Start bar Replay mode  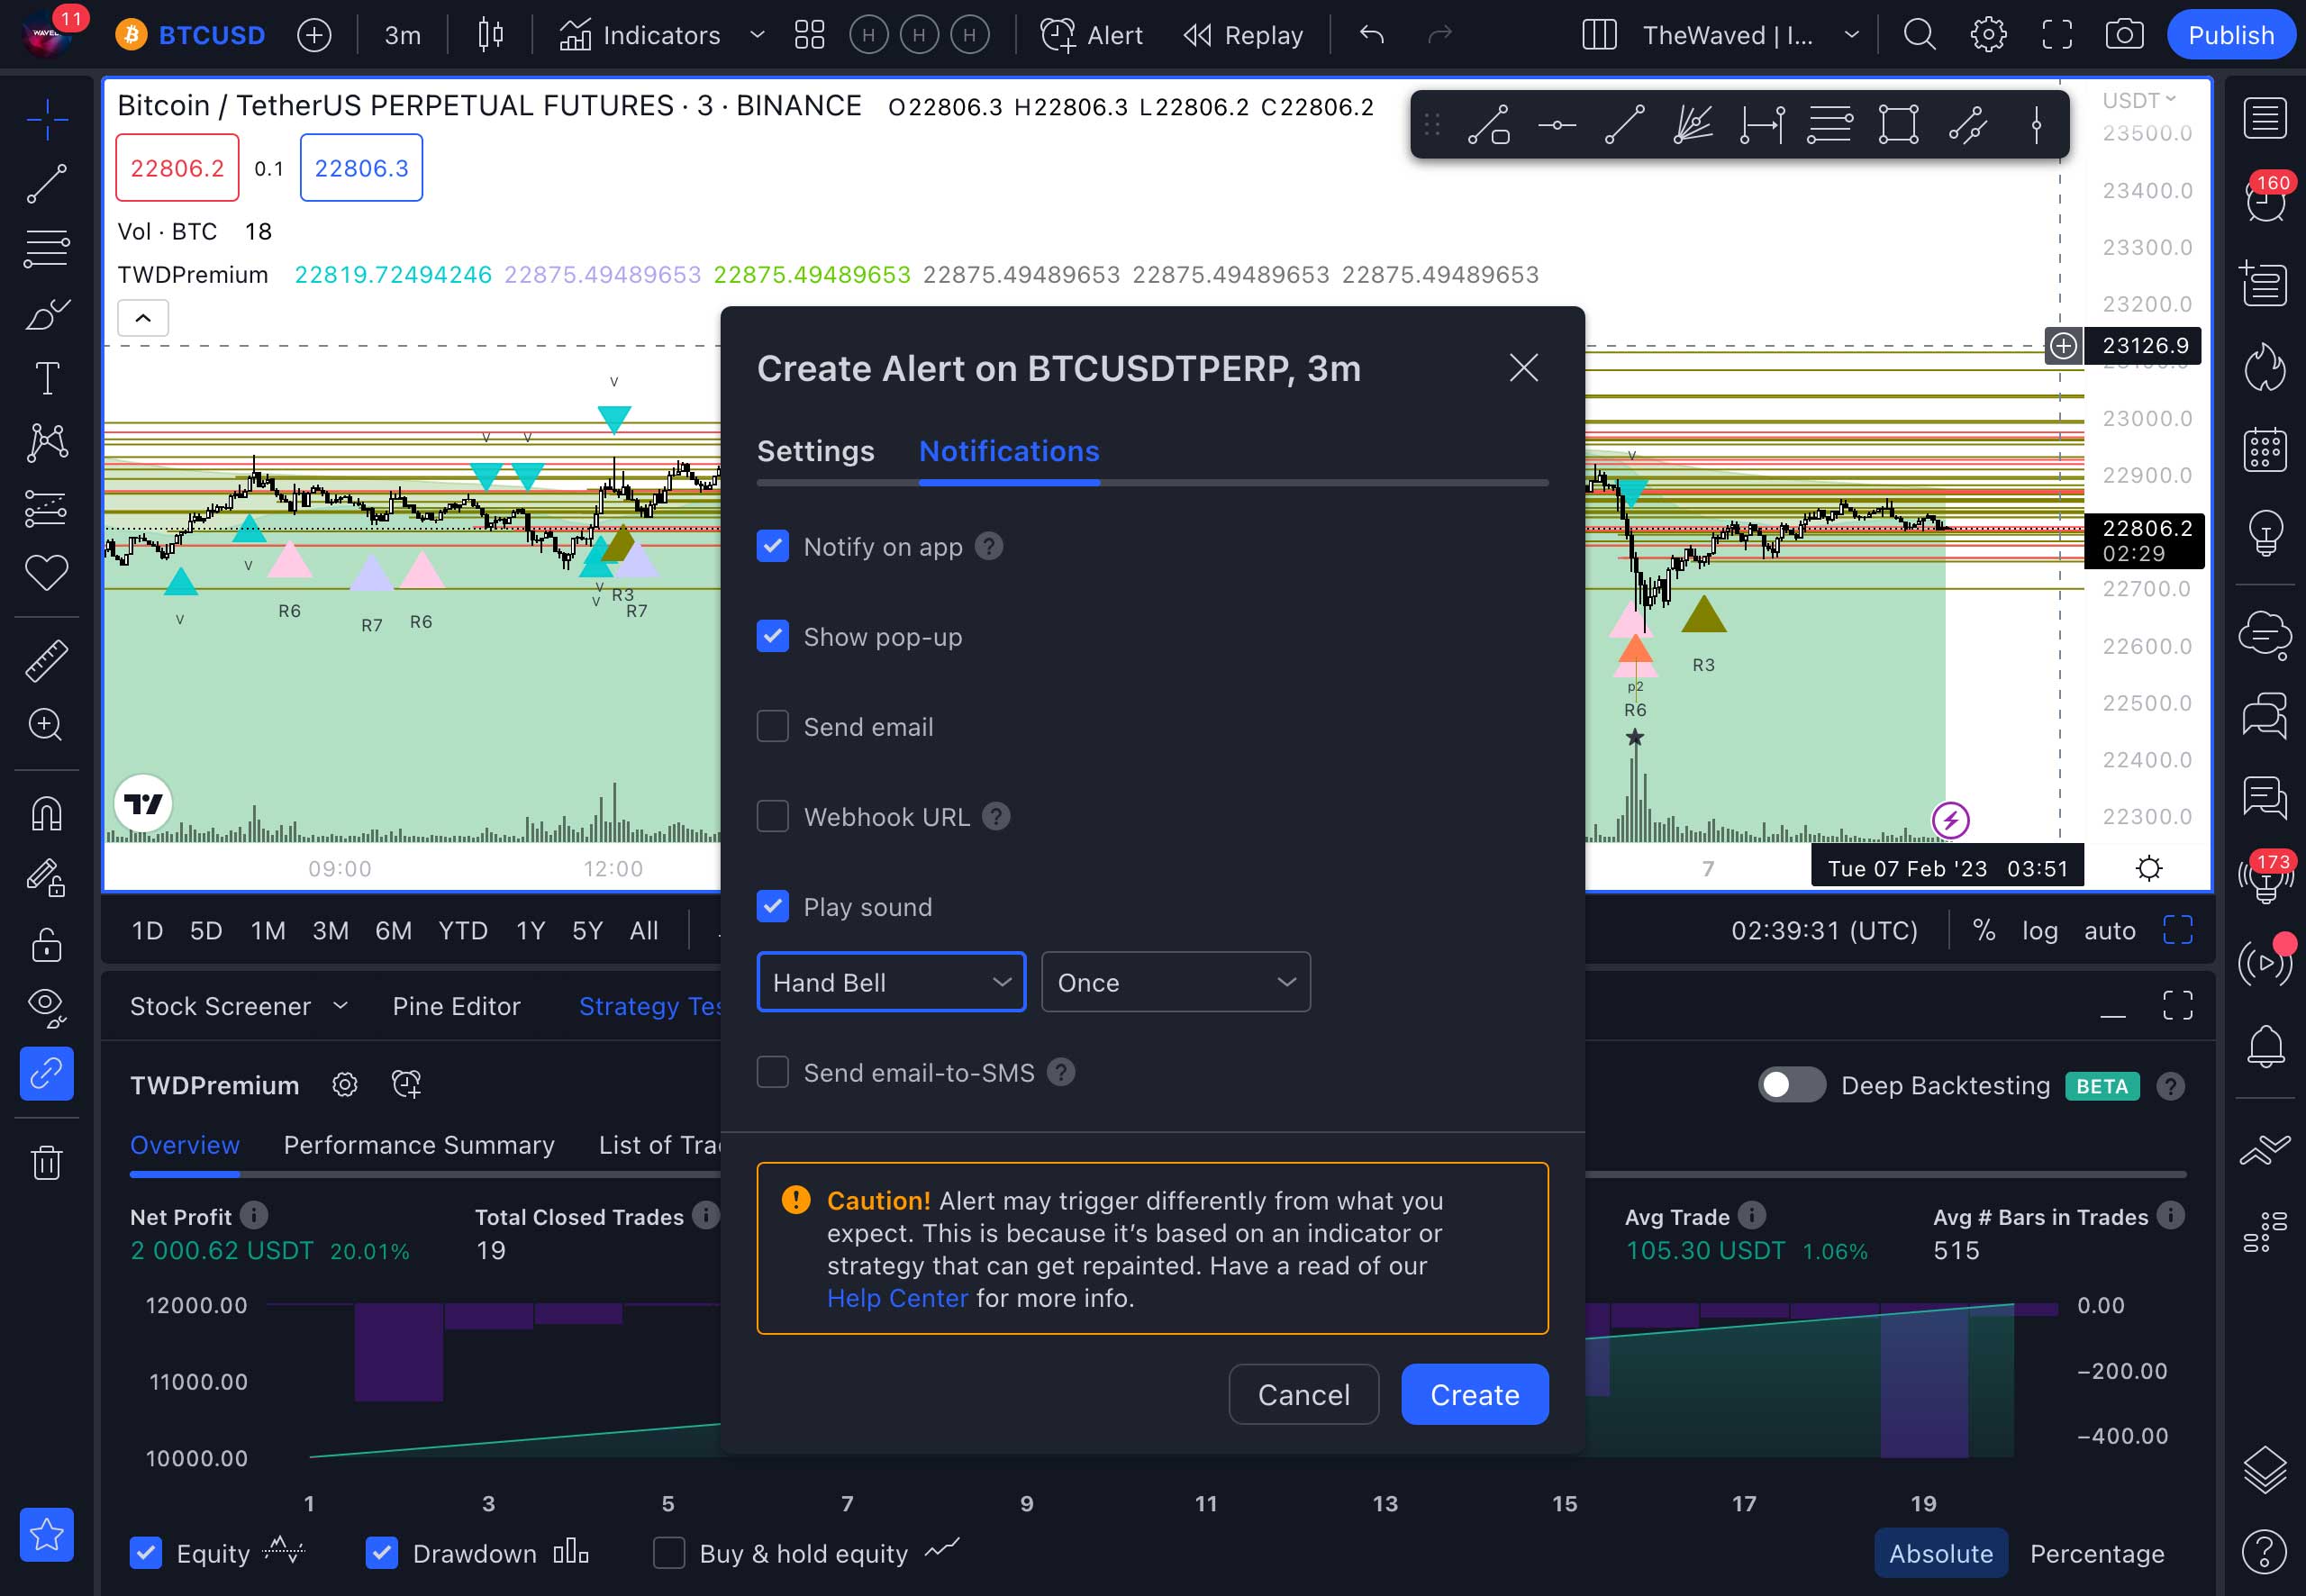click(x=1243, y=35)
